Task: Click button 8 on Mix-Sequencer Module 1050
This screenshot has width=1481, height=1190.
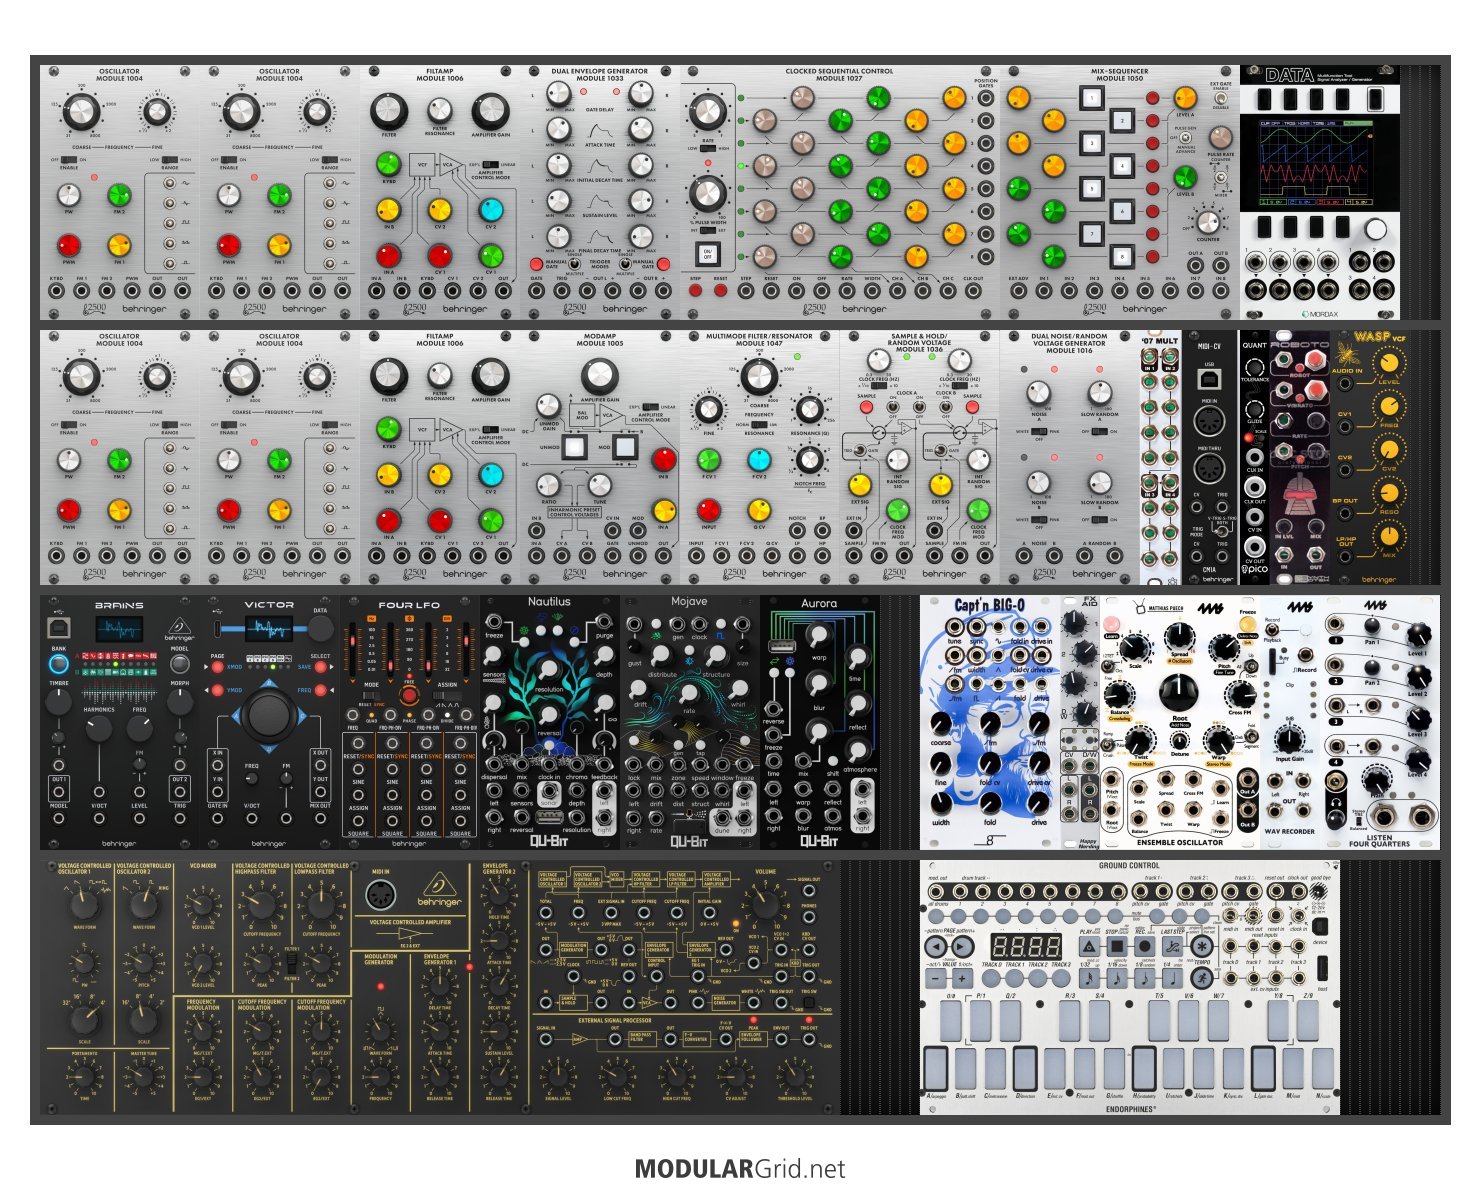Action: (1122, 256)
